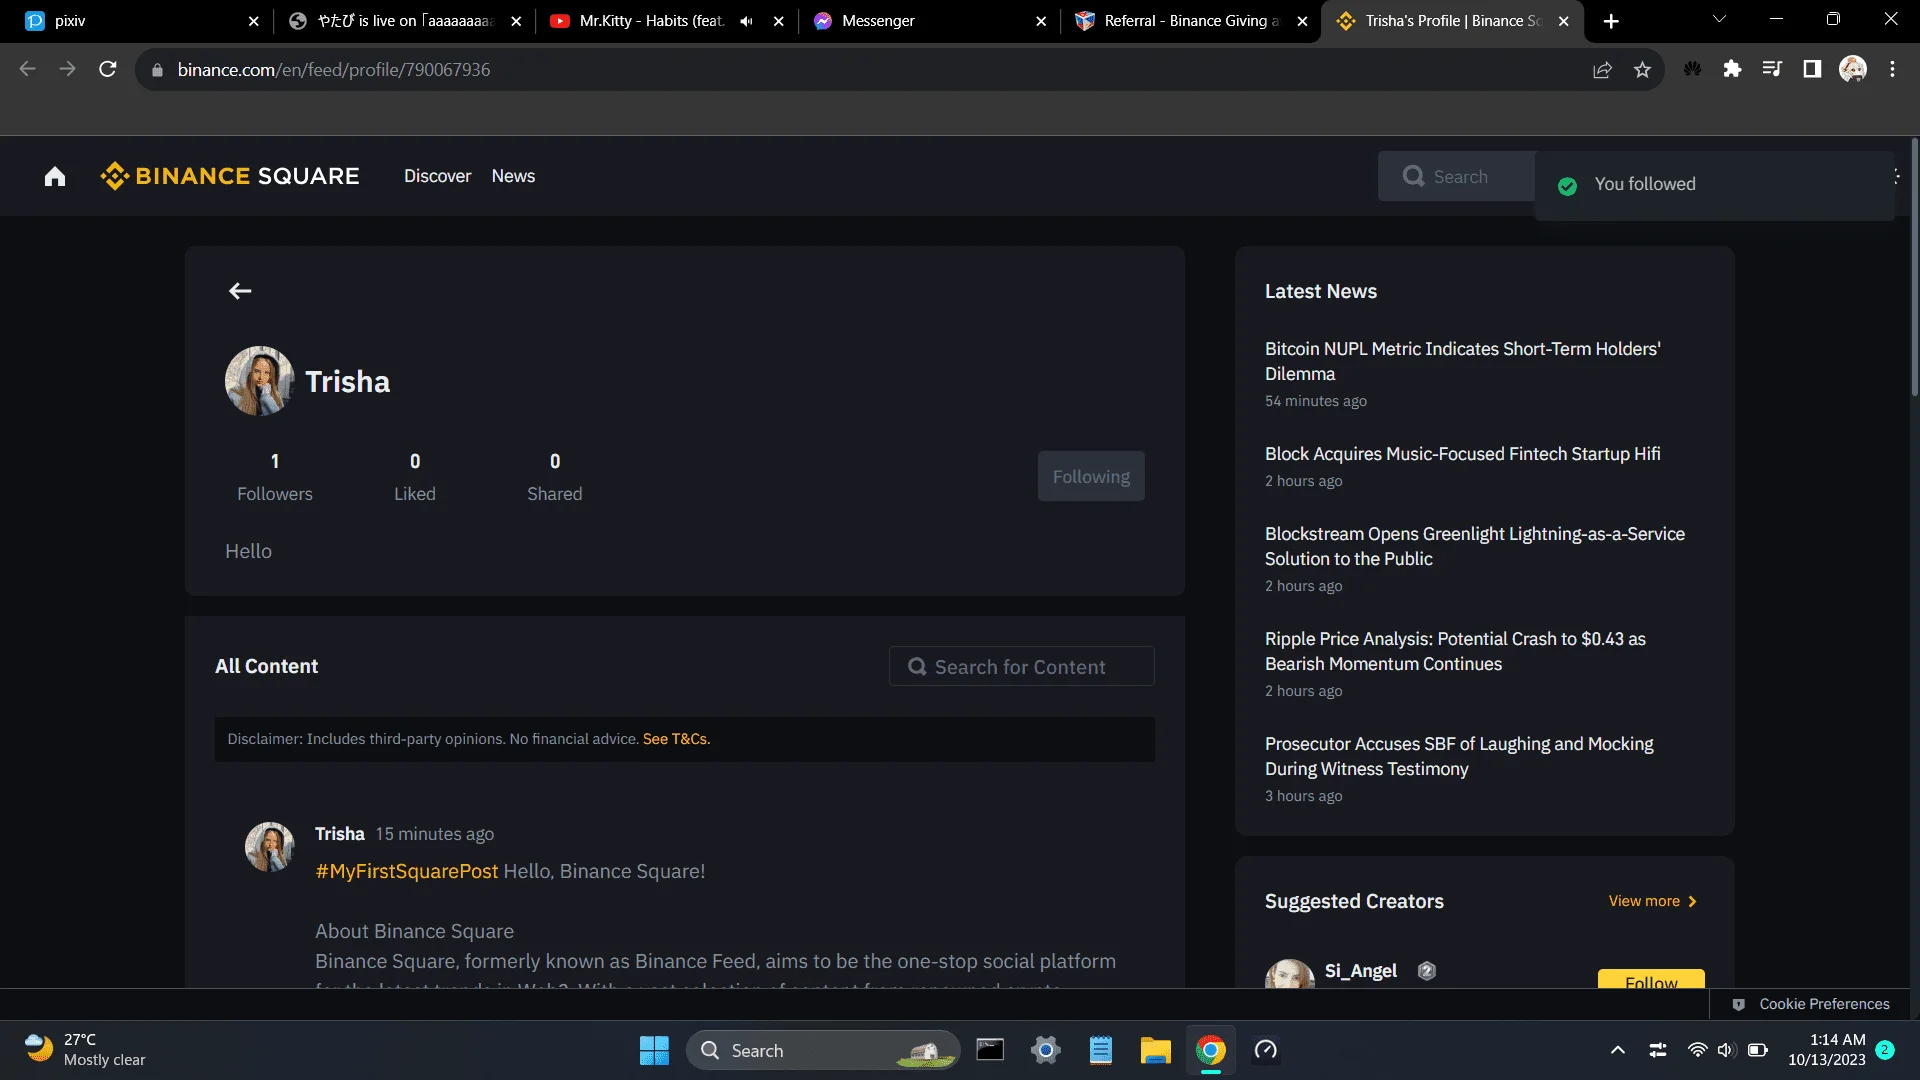The width and height of the screenshot is (1920, 1080).
Task: Open Ripple Price Analysis news article
Action: tap(1455, 651)
